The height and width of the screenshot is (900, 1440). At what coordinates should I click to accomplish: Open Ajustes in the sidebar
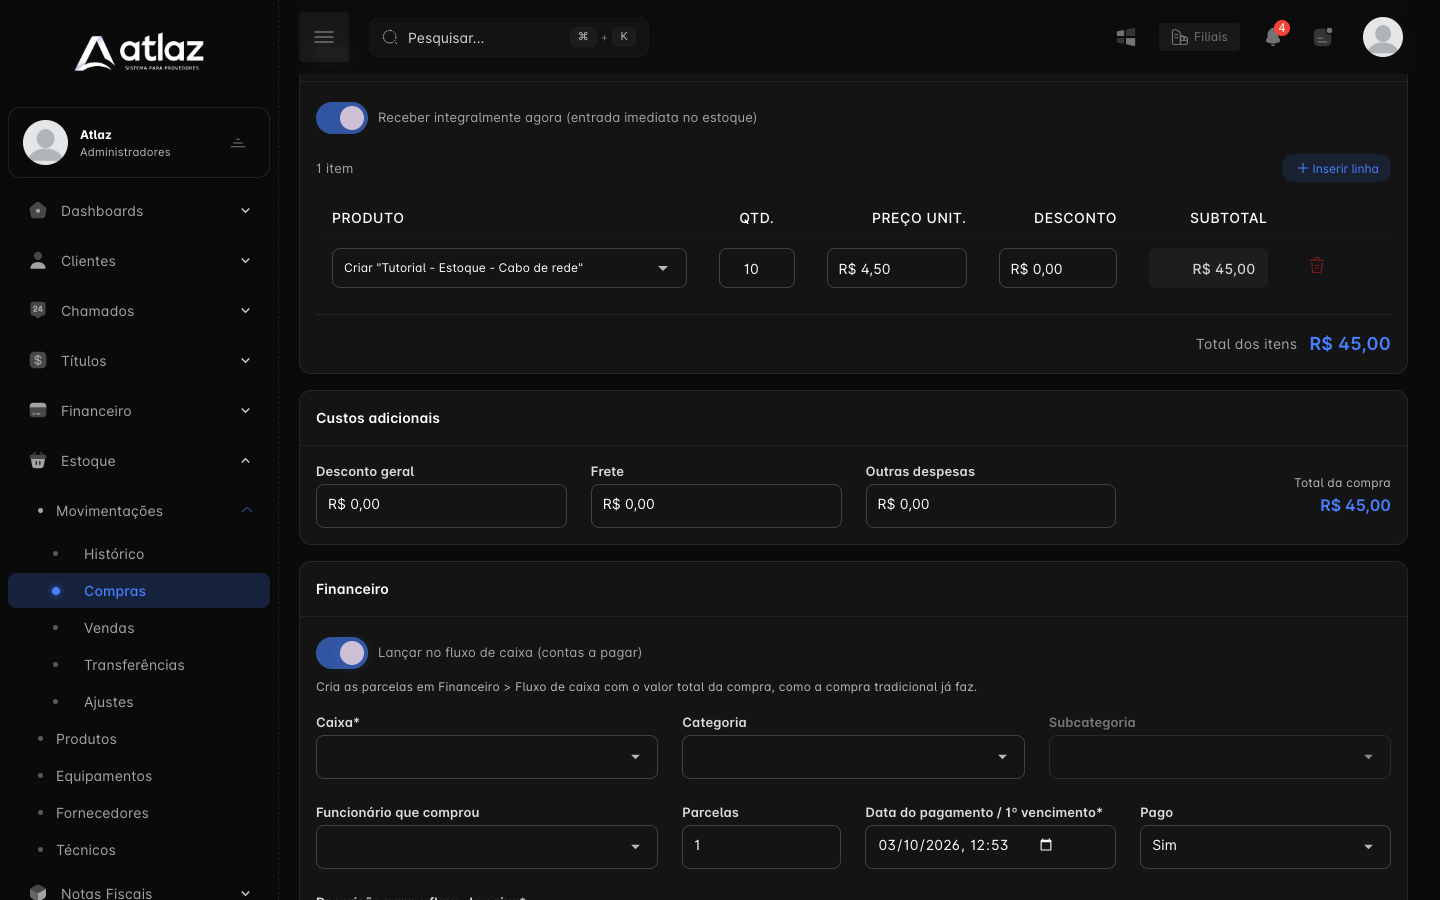click(x=109, y=702)
